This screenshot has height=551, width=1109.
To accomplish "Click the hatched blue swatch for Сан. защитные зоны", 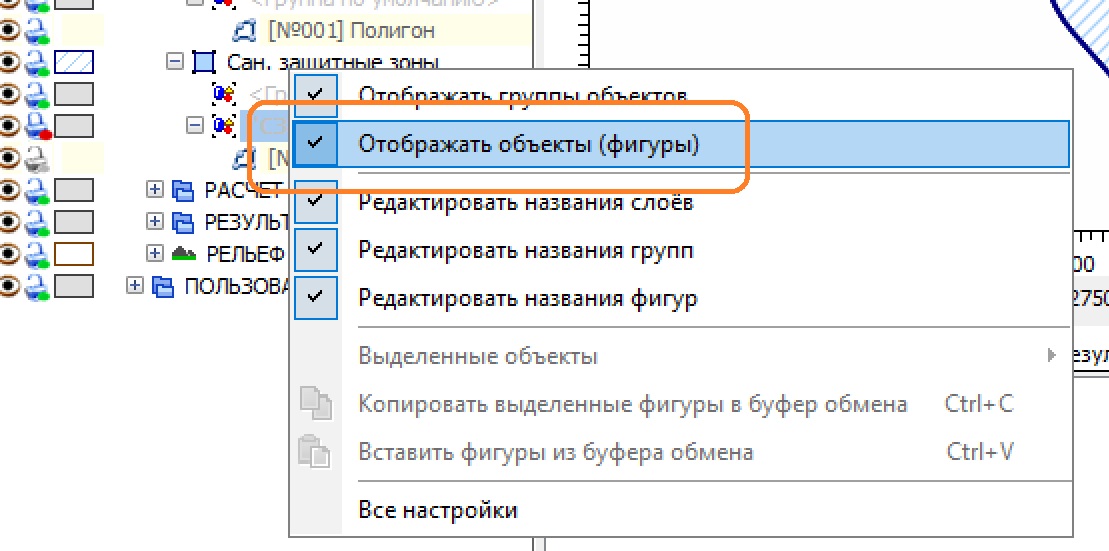I will (73, 63).
